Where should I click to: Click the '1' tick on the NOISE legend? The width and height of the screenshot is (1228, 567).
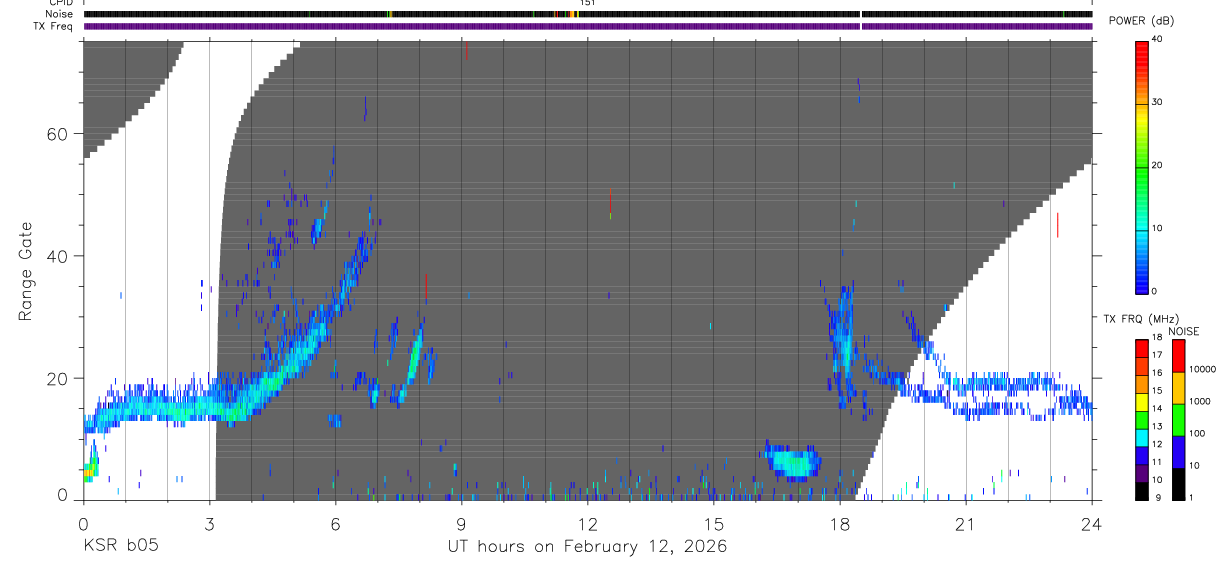pos(1192,498)
